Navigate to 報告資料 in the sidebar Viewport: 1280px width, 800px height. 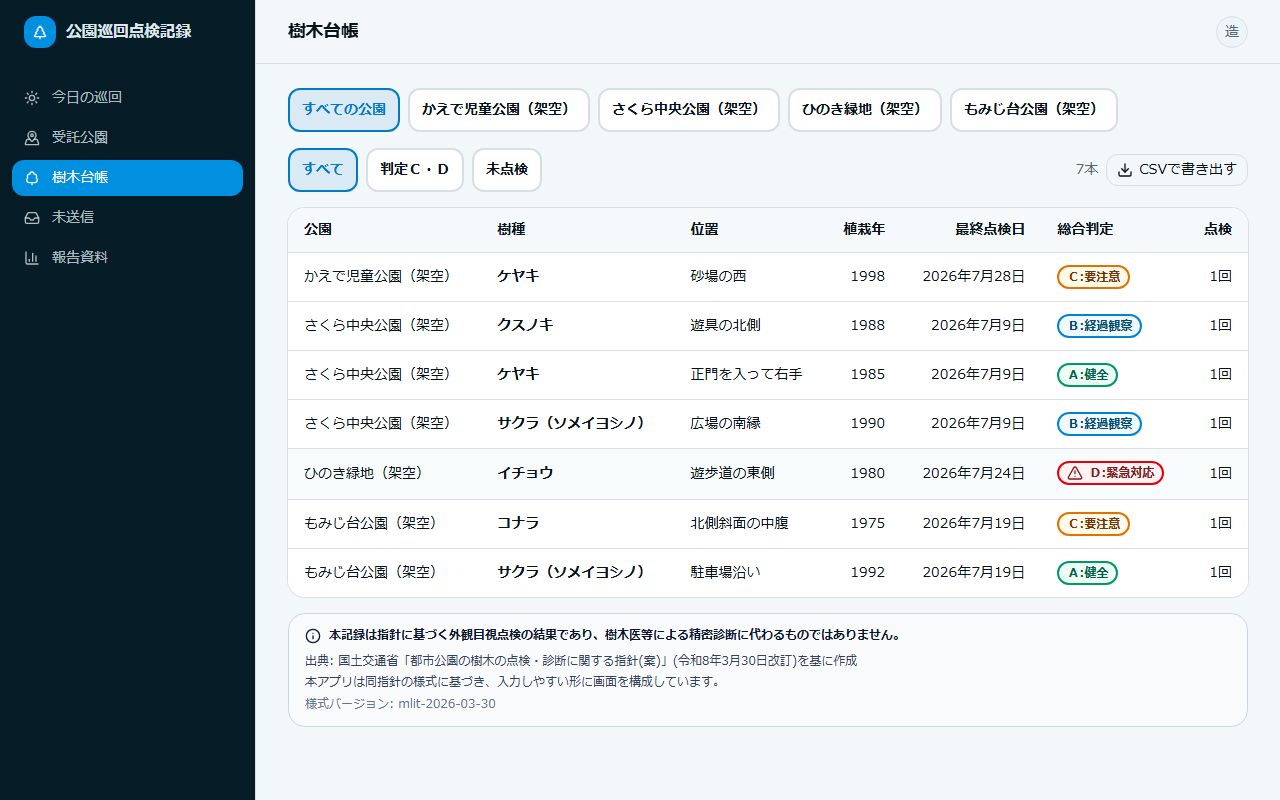[x=127, y=258]
